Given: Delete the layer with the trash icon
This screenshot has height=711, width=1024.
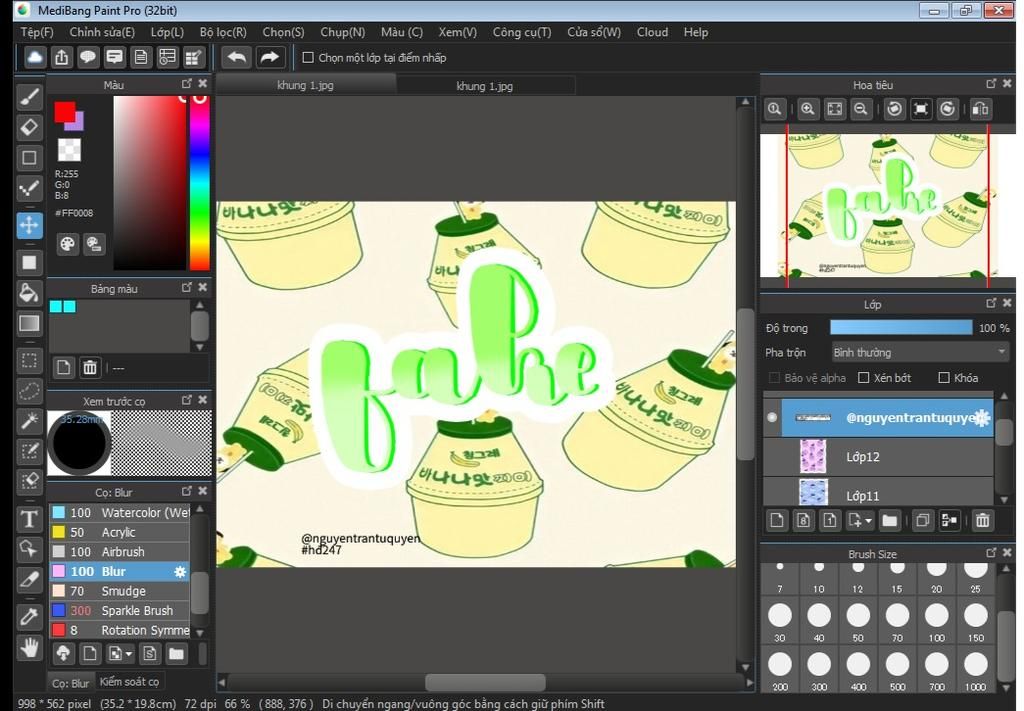Looking at the screenshot, I should coord(982,520).
